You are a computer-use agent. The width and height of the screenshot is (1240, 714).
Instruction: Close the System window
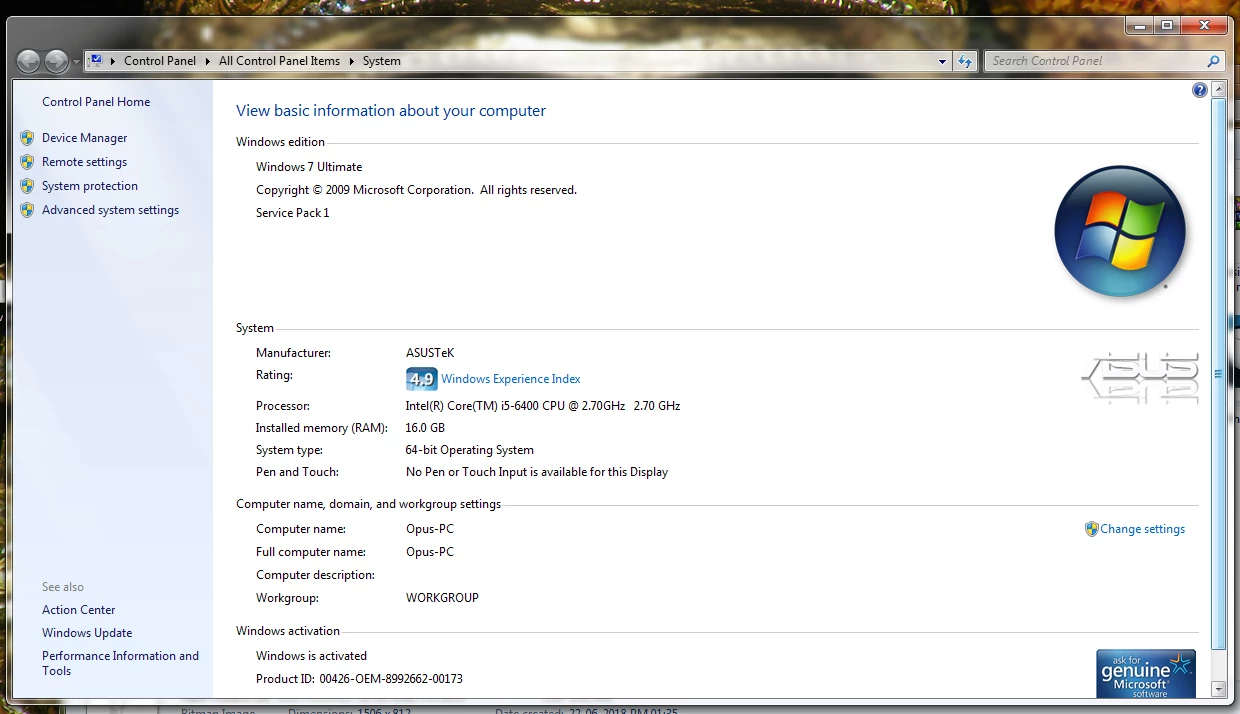1204,26
